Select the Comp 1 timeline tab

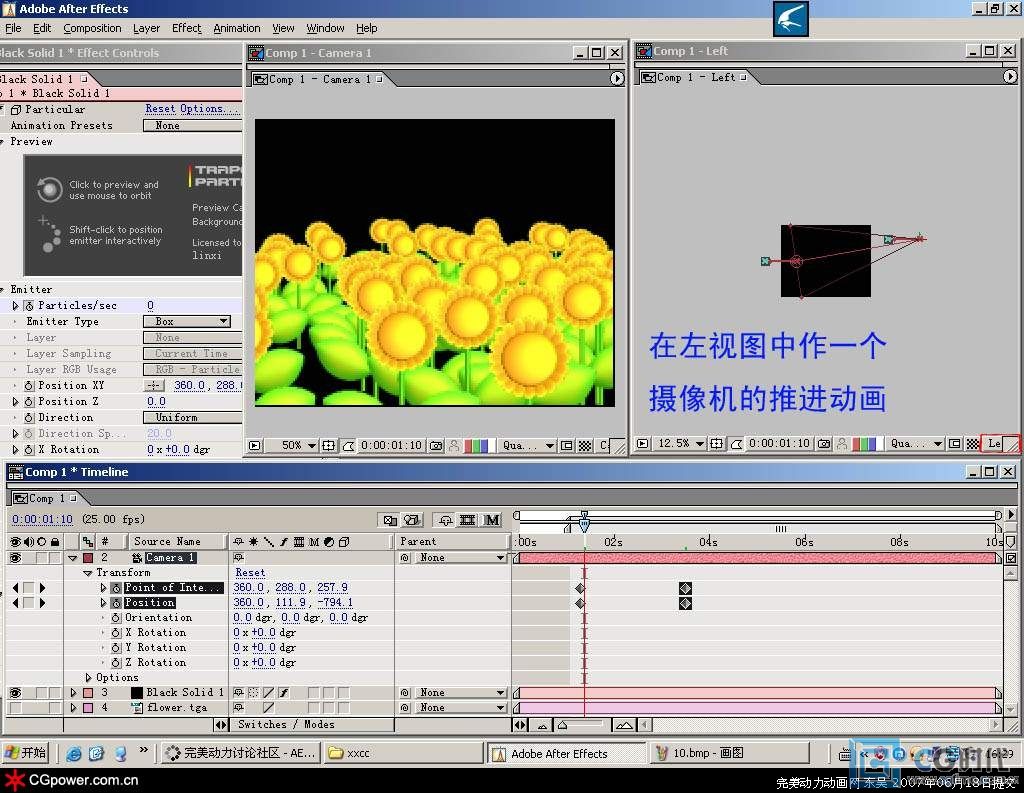45,498
